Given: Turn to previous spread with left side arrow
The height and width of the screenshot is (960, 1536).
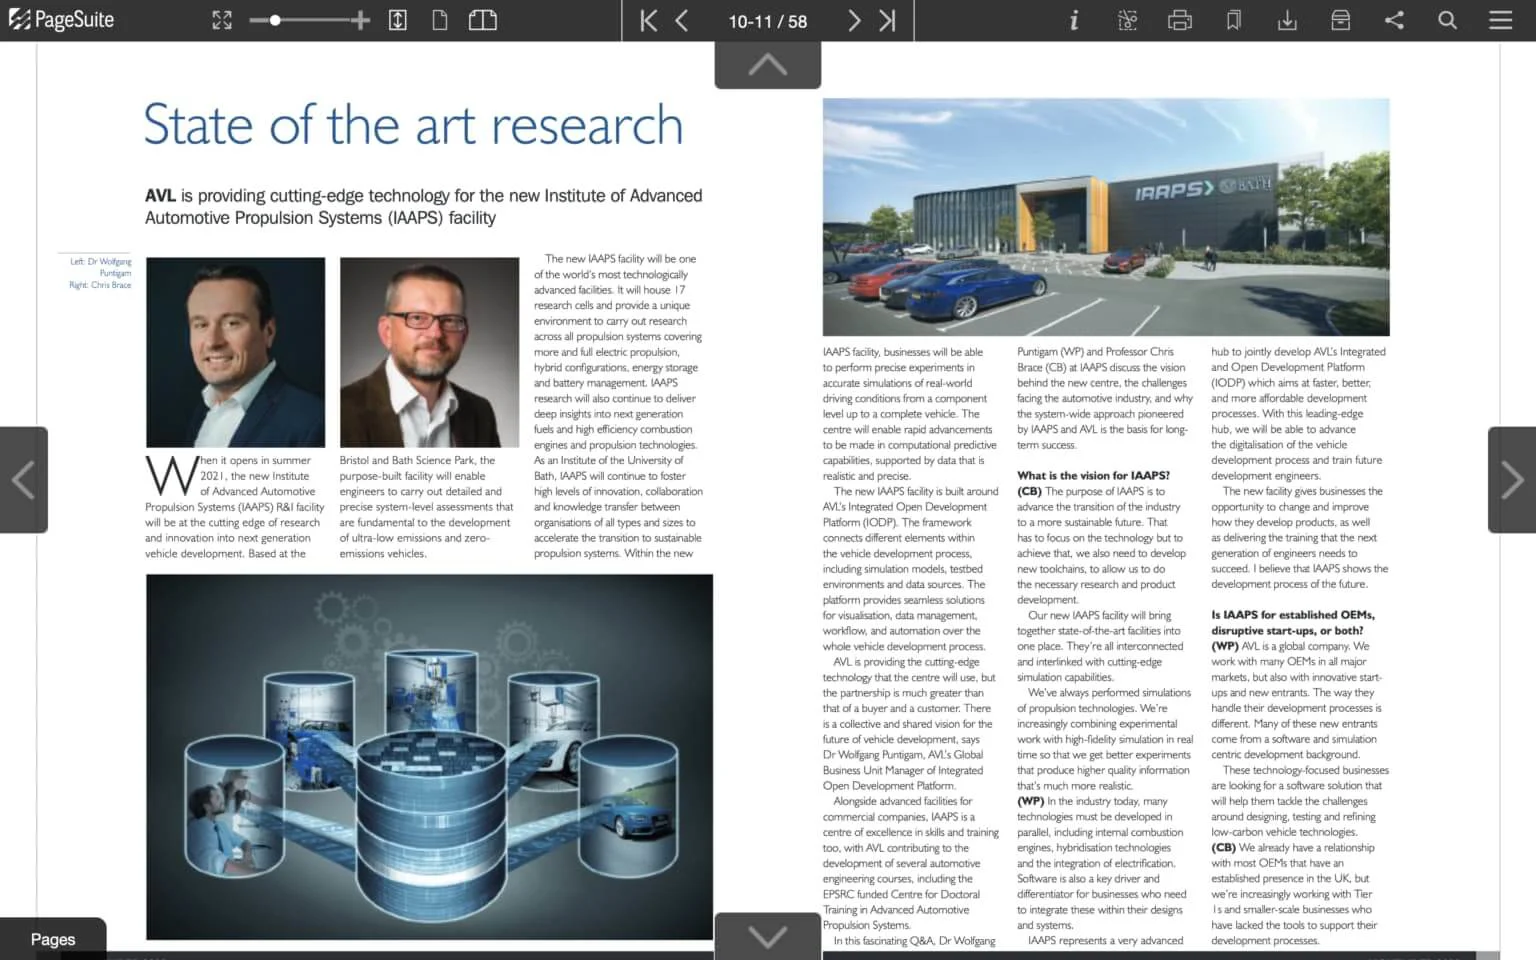Looking at the screenshot, I should pyautogui.click(x=24, y=480).
